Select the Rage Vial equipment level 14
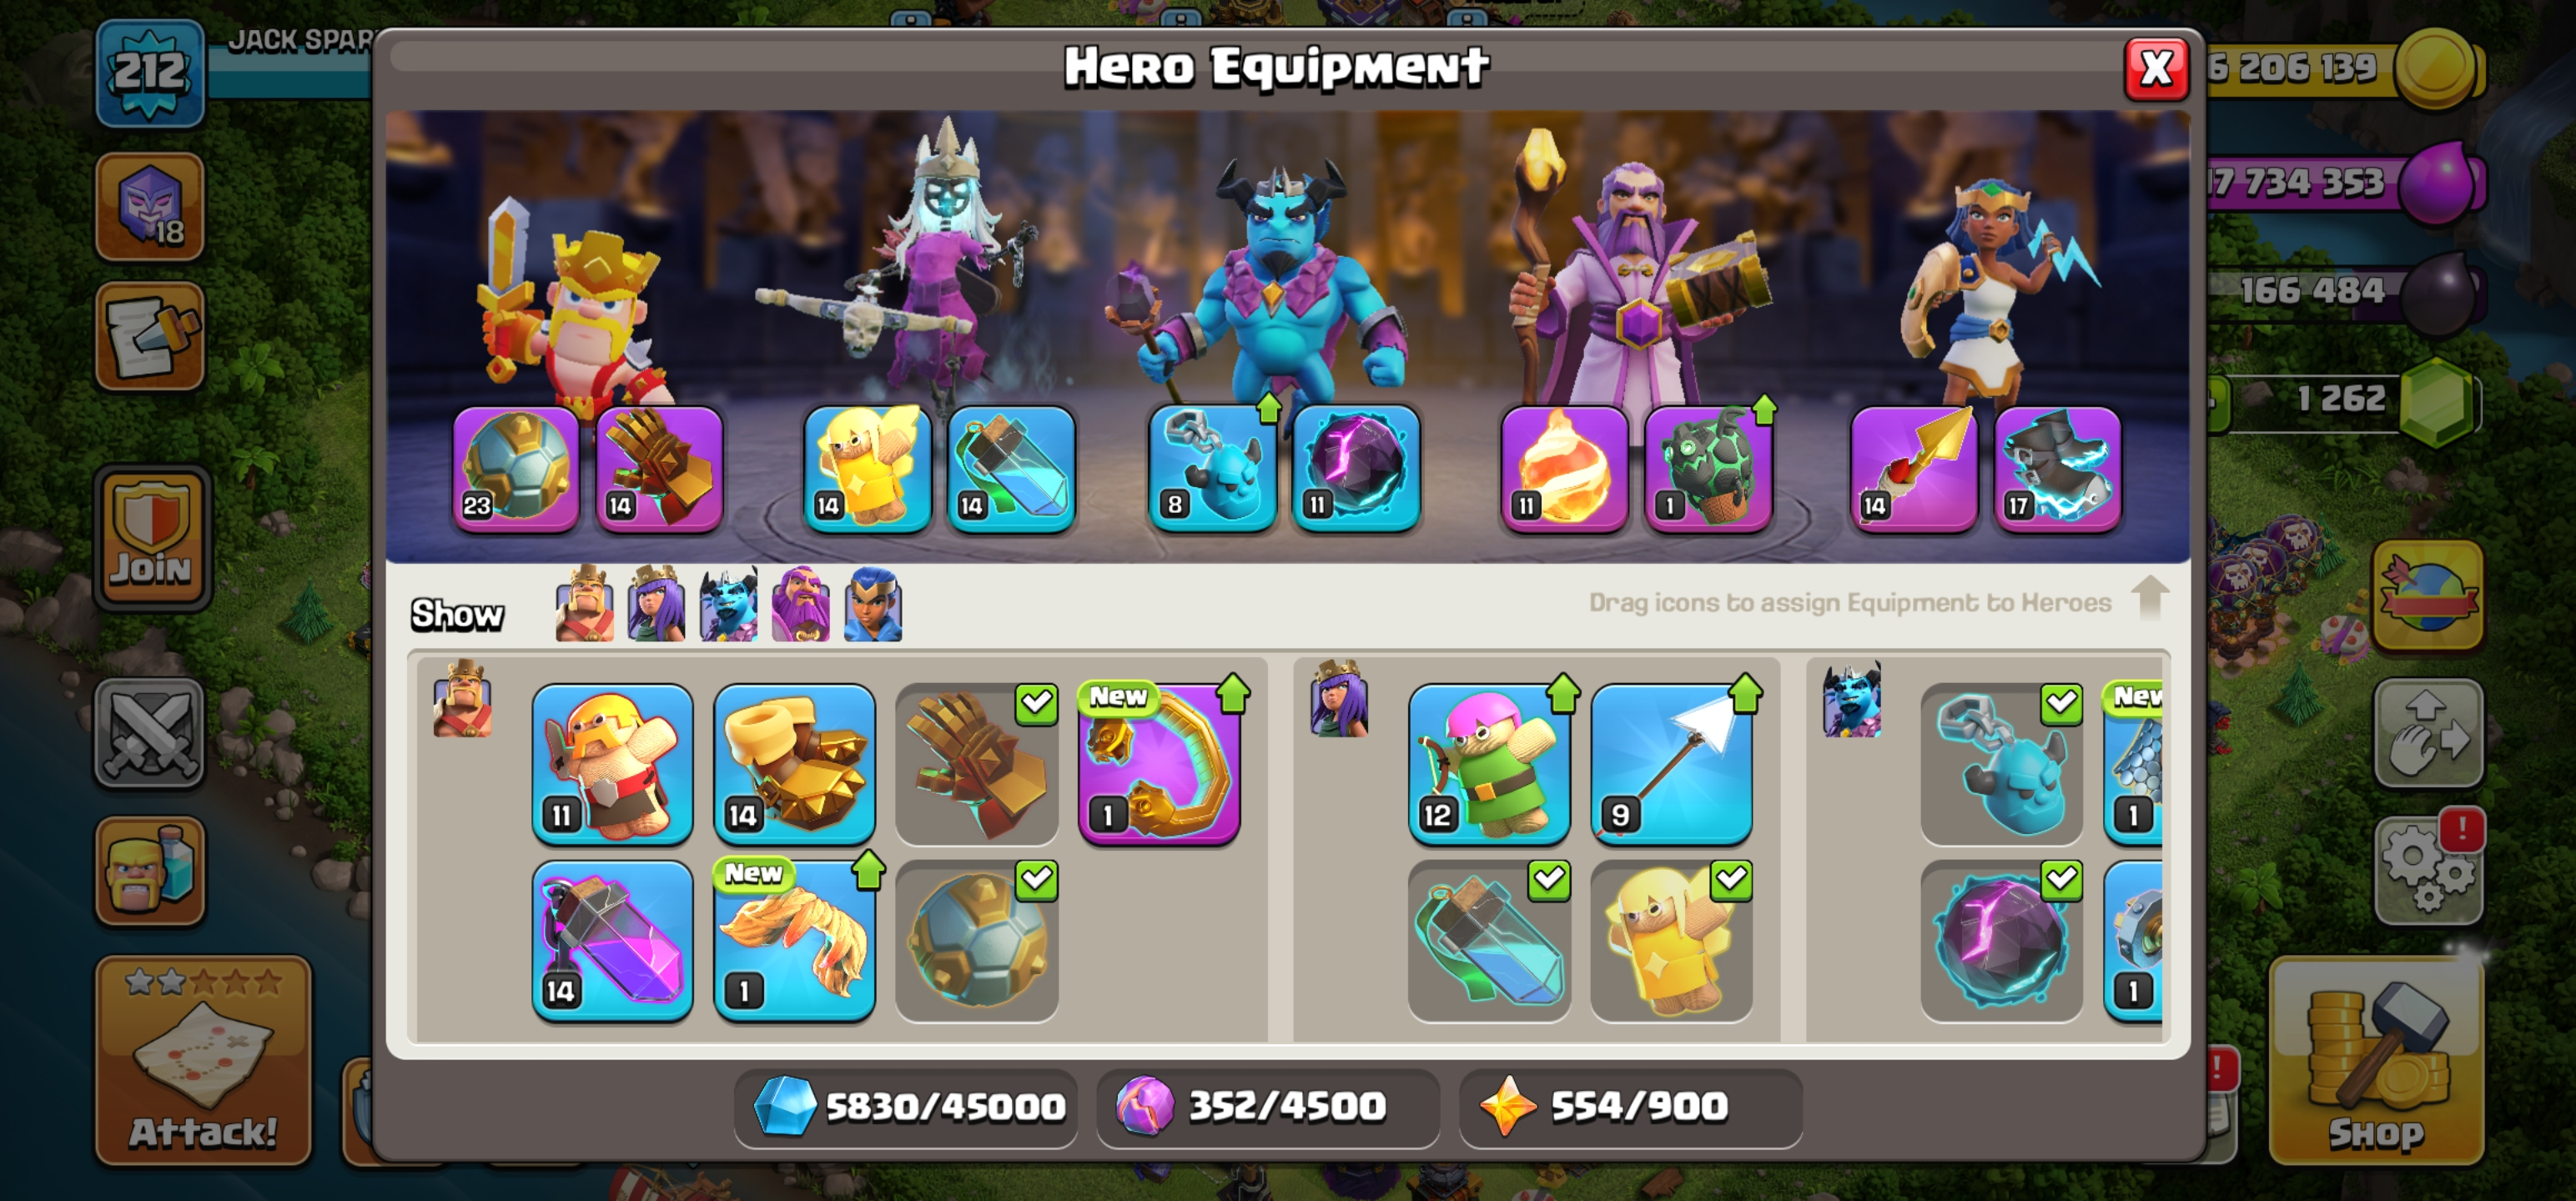 coord(612,941)
